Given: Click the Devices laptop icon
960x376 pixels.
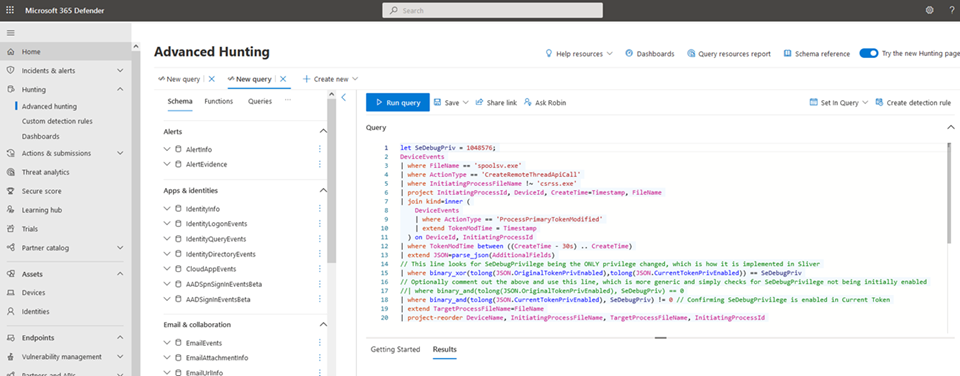Looking at the screenshot, I should (10, 293).
